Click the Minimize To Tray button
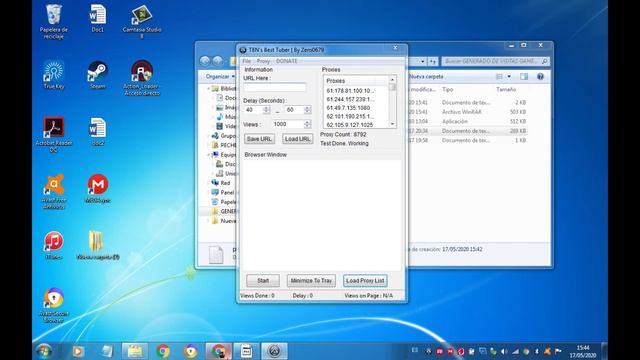 pos(311,281)
